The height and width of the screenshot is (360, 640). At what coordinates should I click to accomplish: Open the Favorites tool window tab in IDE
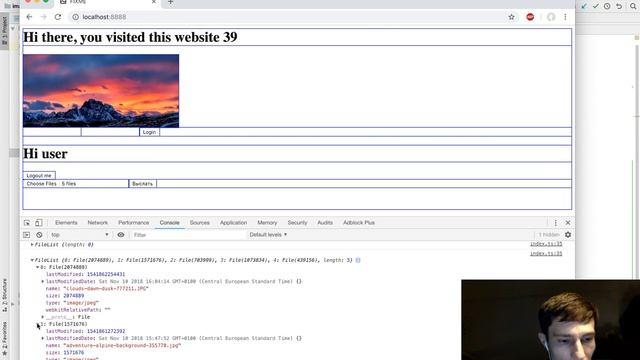4,338
